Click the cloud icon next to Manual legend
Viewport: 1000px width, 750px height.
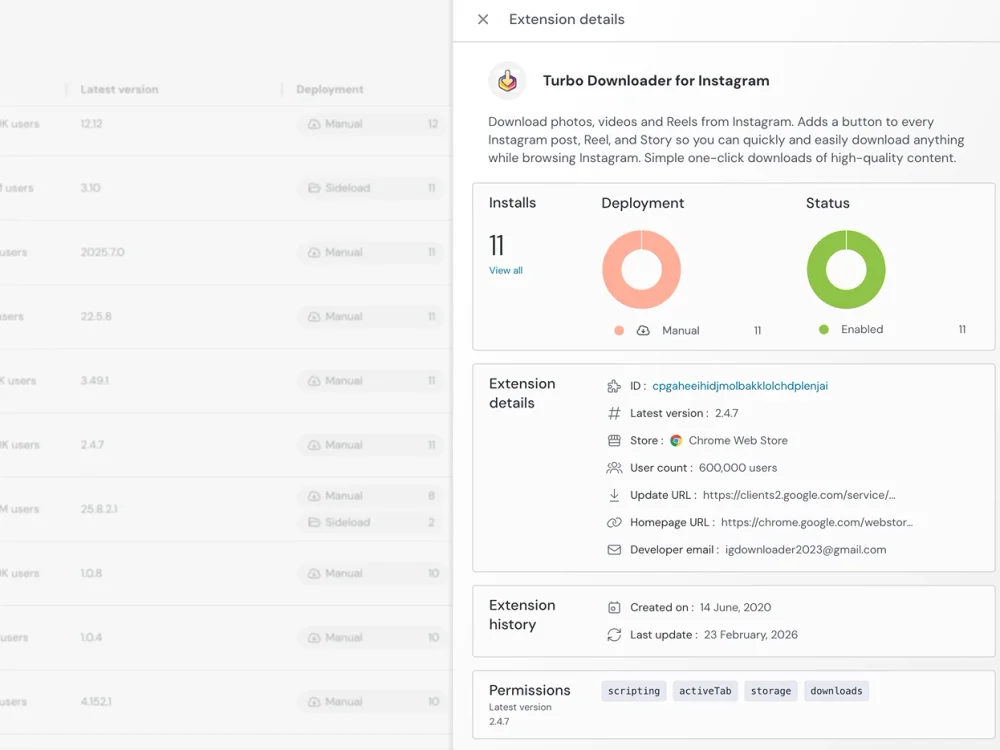(x=643, y=330)
